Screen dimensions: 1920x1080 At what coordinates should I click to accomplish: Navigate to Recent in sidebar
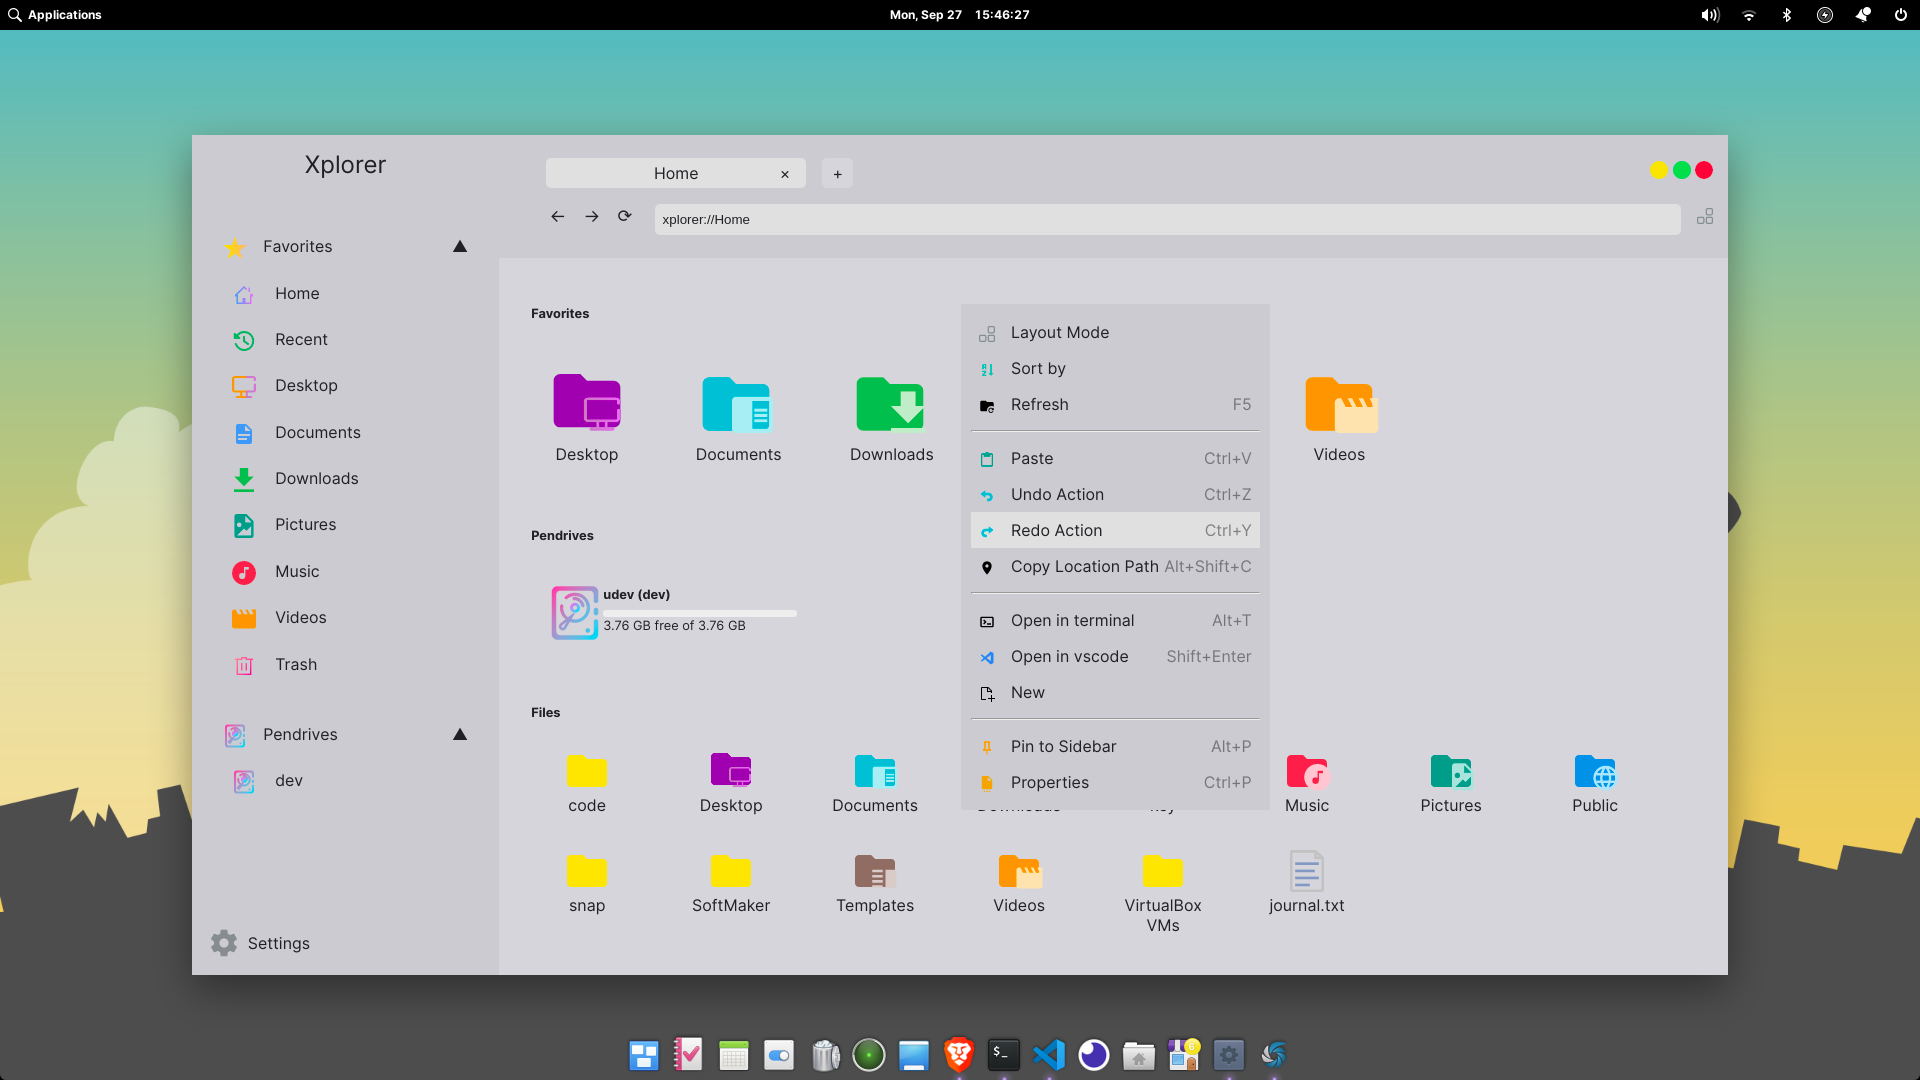tap(301, 339)
